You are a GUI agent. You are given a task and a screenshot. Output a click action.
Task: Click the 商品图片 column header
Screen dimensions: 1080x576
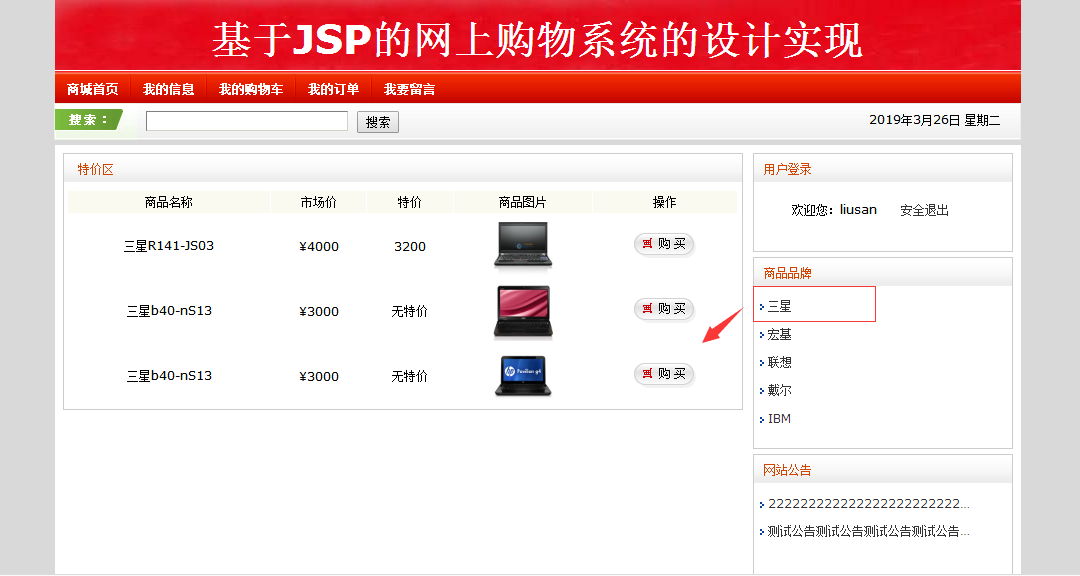click(x=523, y=202)
